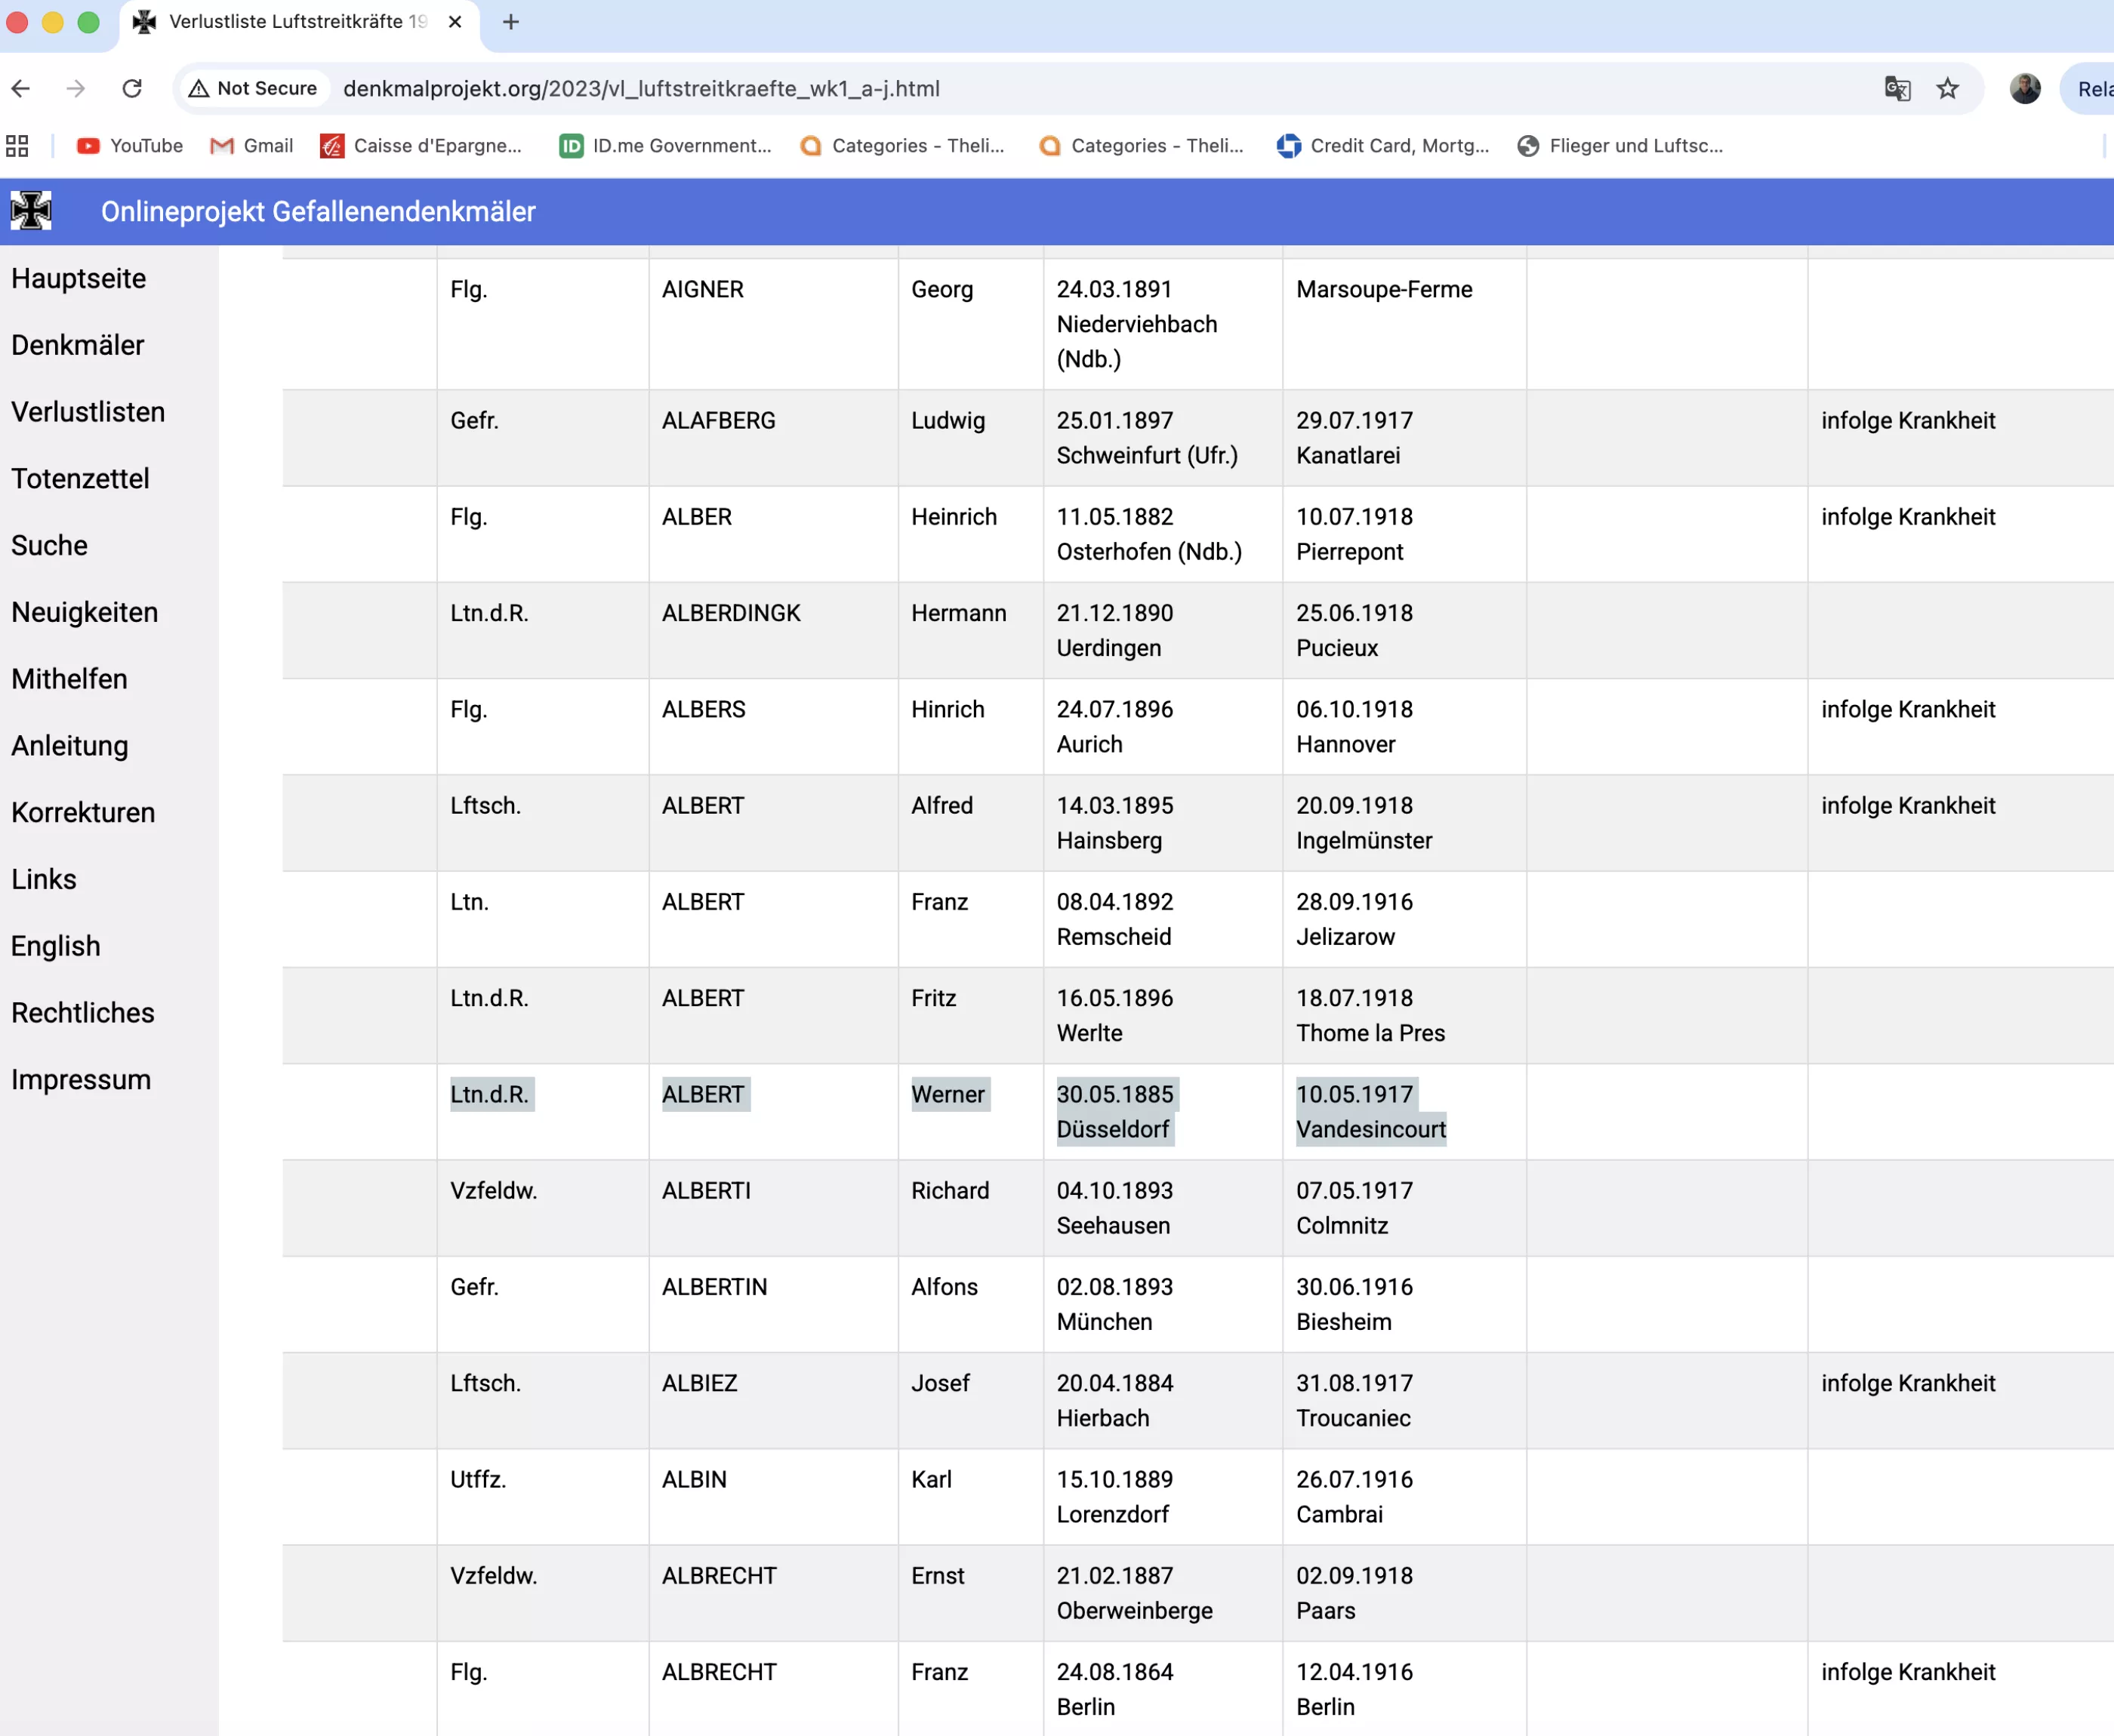
Task: Open the Impressum page
Action: click(x=81, y=1079)
